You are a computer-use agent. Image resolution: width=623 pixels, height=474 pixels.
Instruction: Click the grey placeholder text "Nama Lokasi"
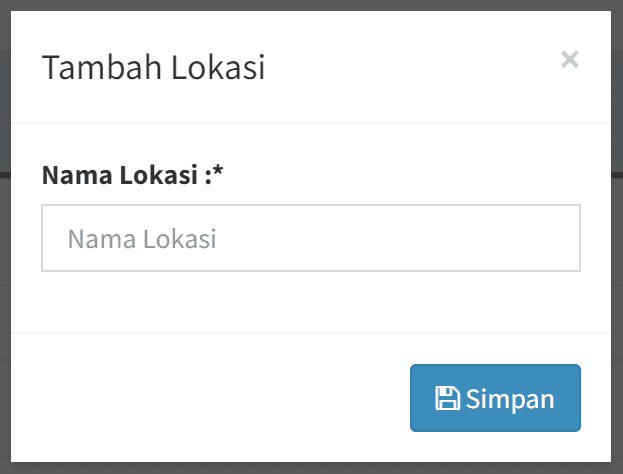pyautogui.click(x=142, y=239)
